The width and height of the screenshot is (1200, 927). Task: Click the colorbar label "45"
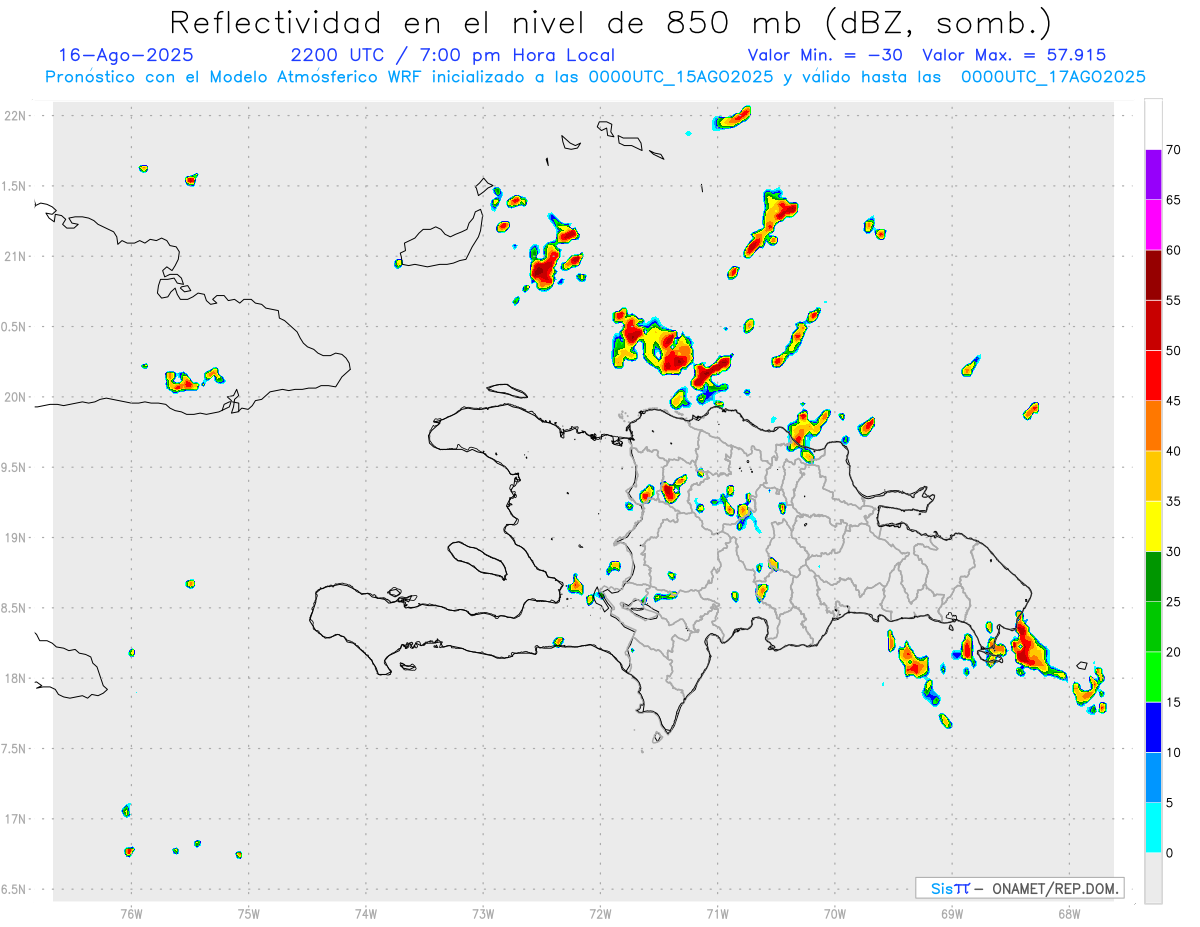pos(1174,401)
